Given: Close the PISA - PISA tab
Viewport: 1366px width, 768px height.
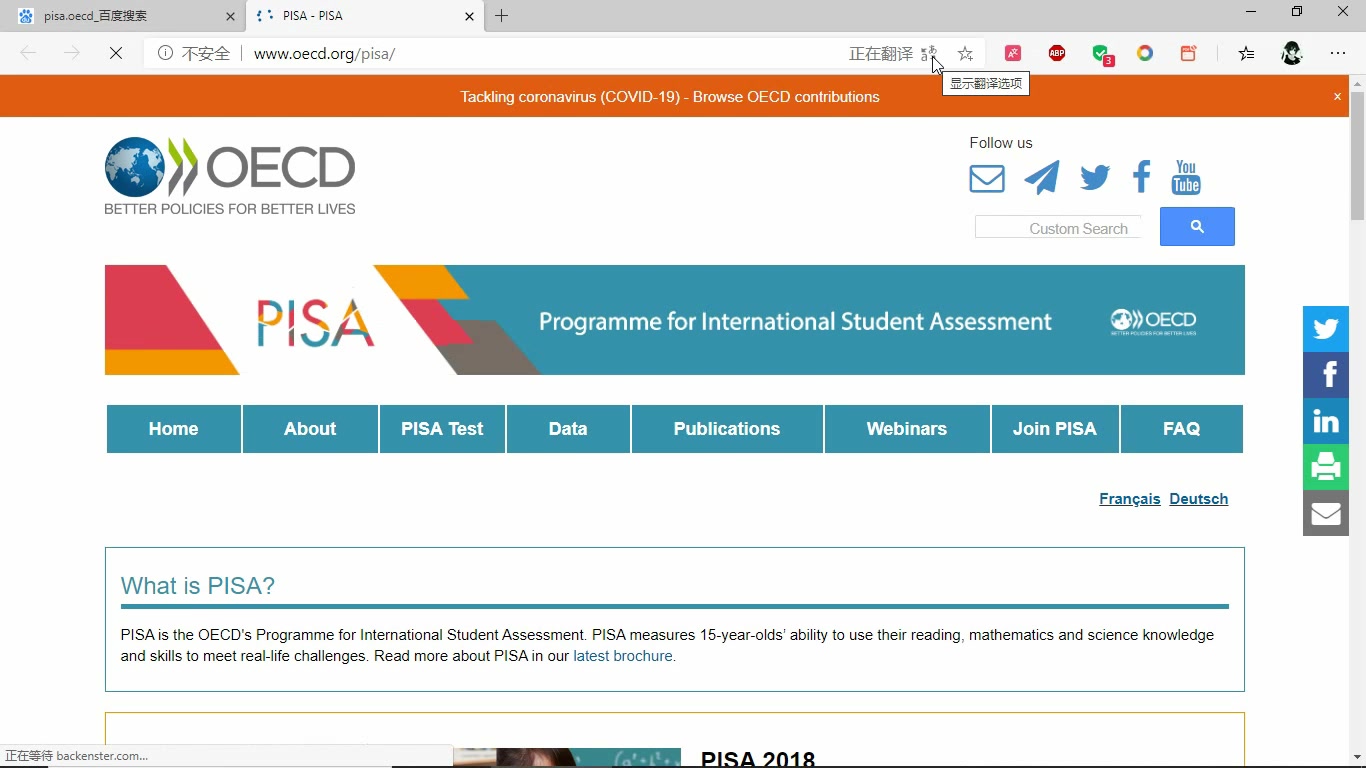Looking at the screenshot, I should pos(469,16).
